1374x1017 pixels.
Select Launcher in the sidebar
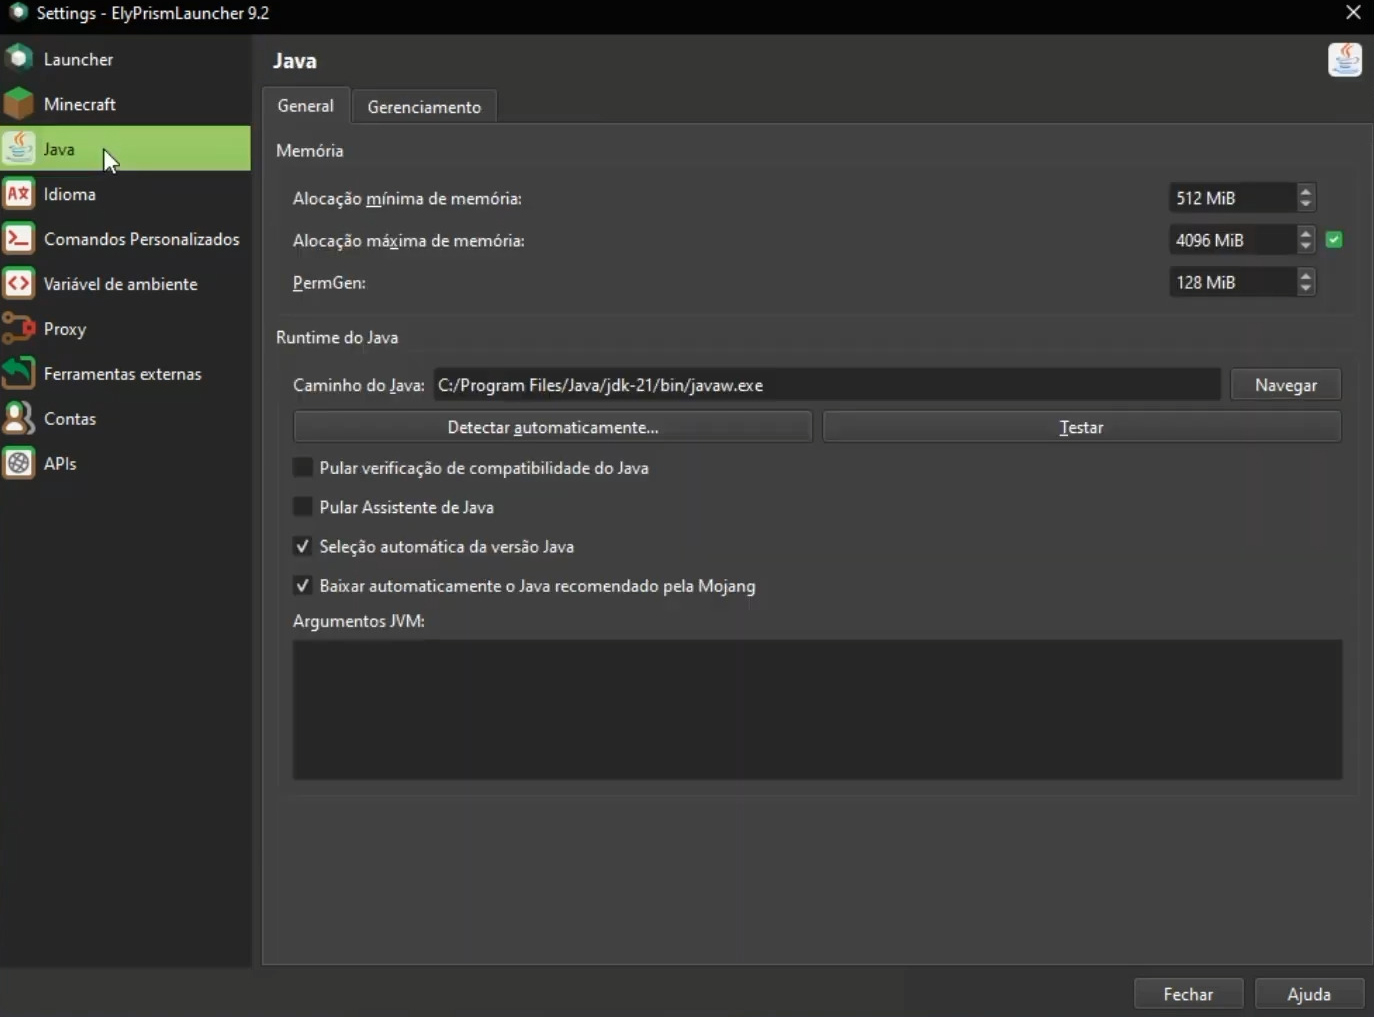pyautogui.click(x=125, y=58)
